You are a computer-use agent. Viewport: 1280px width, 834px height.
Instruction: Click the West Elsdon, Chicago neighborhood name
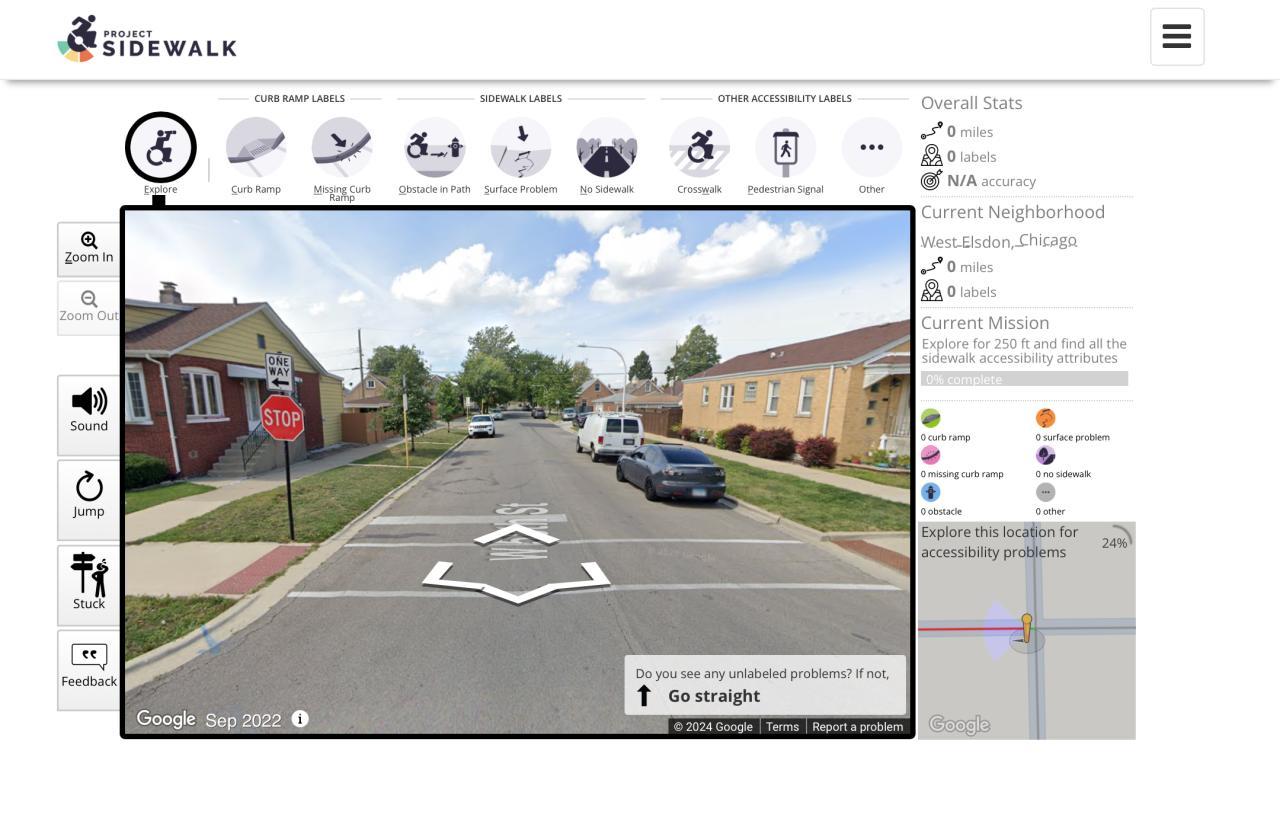coord(999,241)
